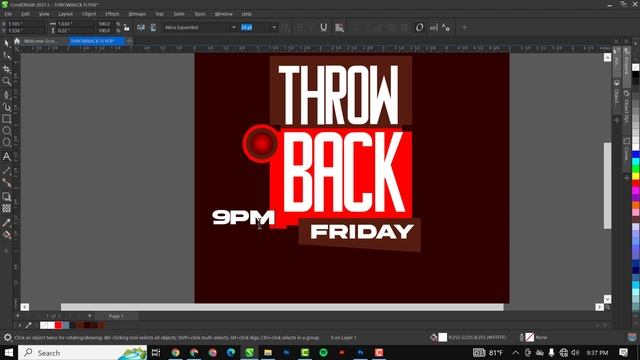
Task: Click the FRIDAY text on canvas
Action: (x=362, y=231)
